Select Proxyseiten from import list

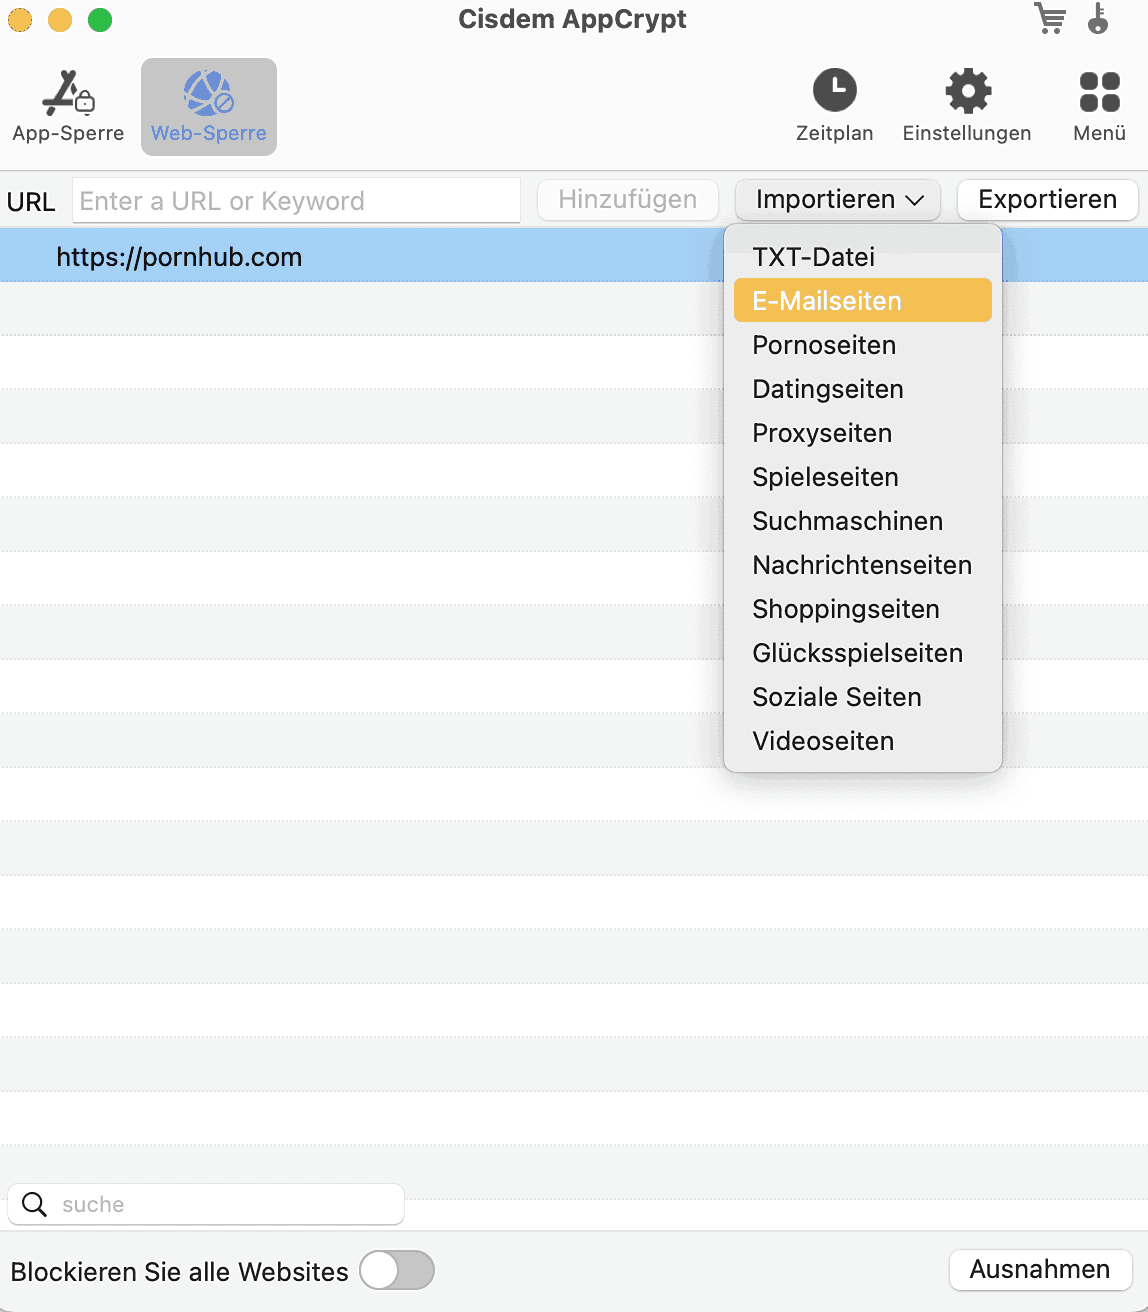pyautogui.click(x=863, y=433)
